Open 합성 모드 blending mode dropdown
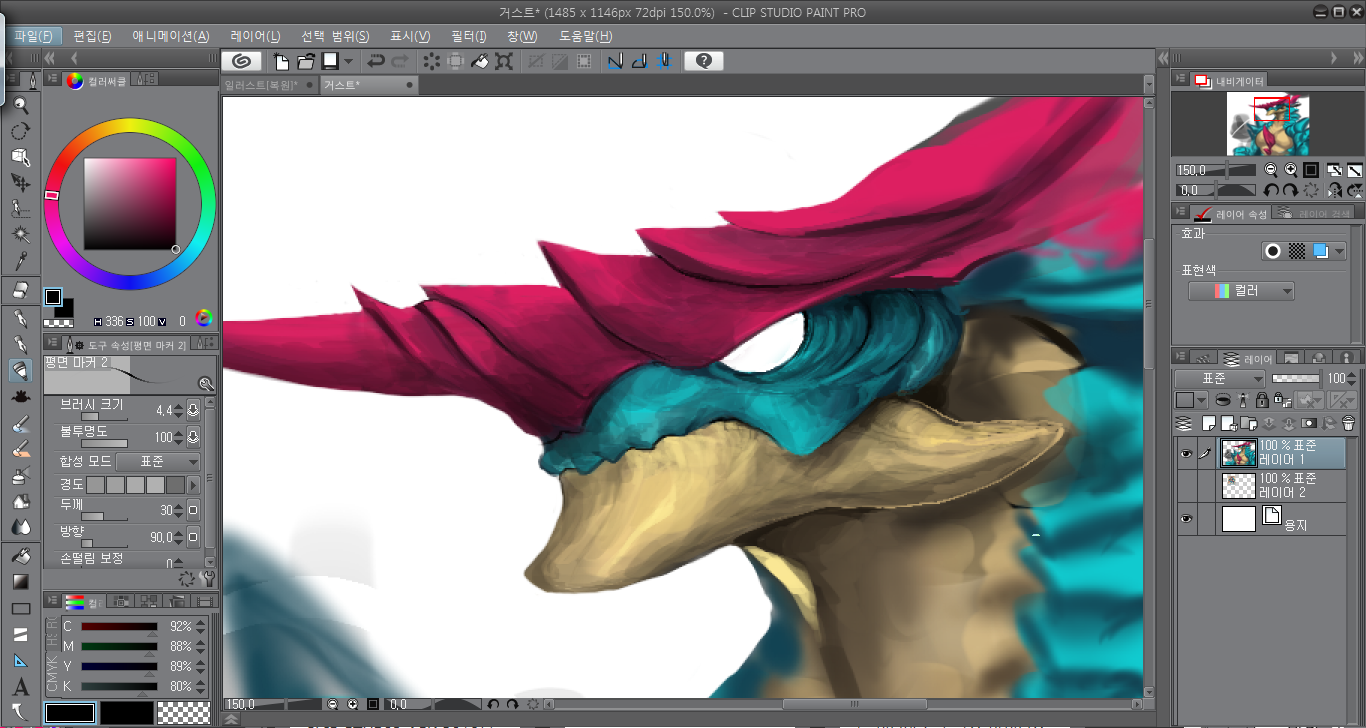 158,462
